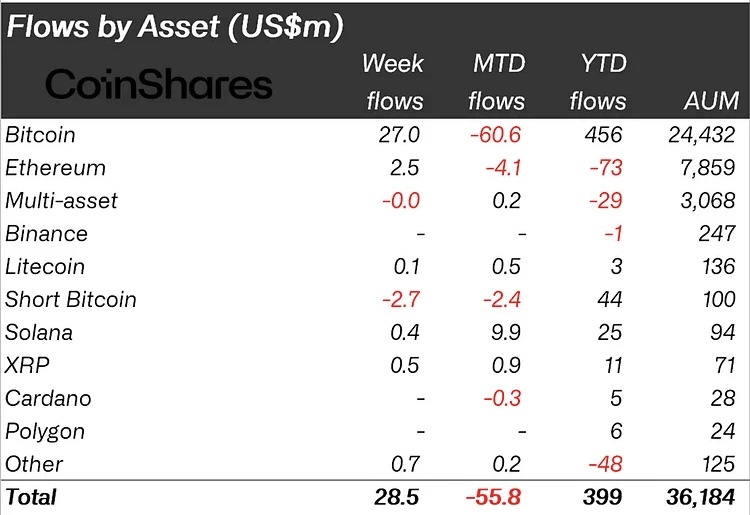Viewport: 750px width, 515px height.
Task: Click the CoinShares logo
Action: point(159,84)
